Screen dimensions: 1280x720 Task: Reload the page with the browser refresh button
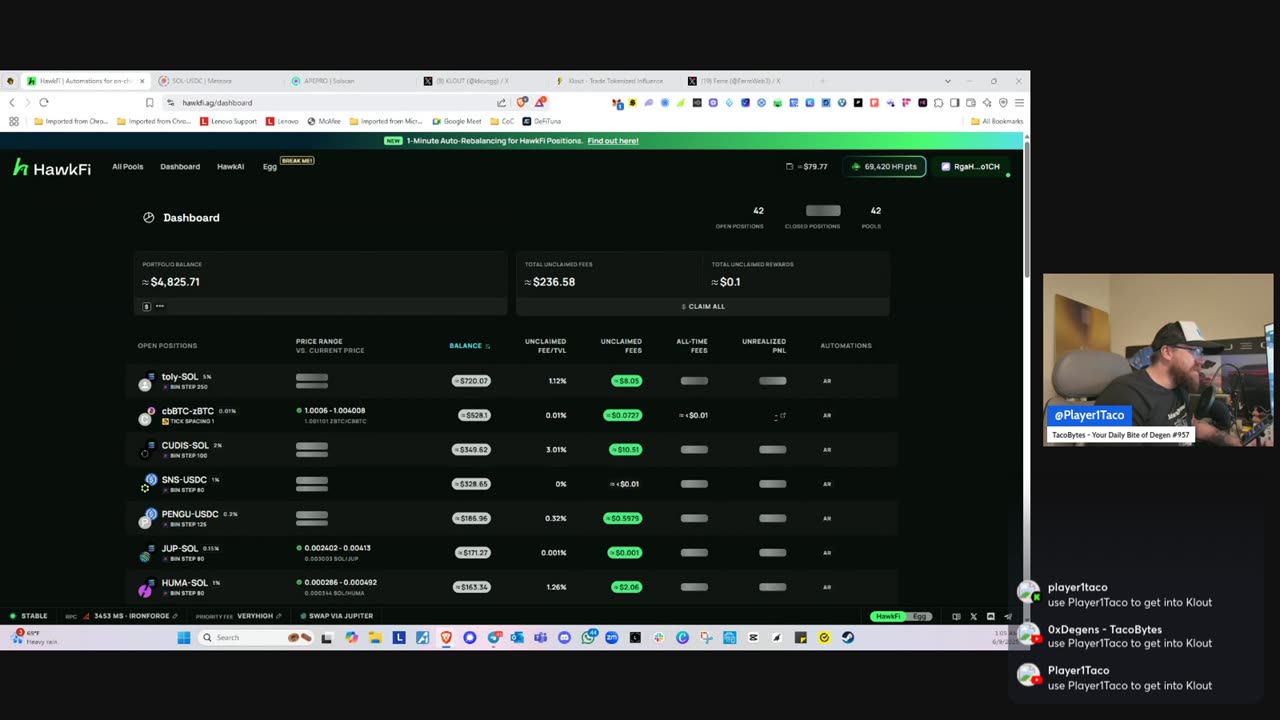pyautogui.click(x=44, y=103)
